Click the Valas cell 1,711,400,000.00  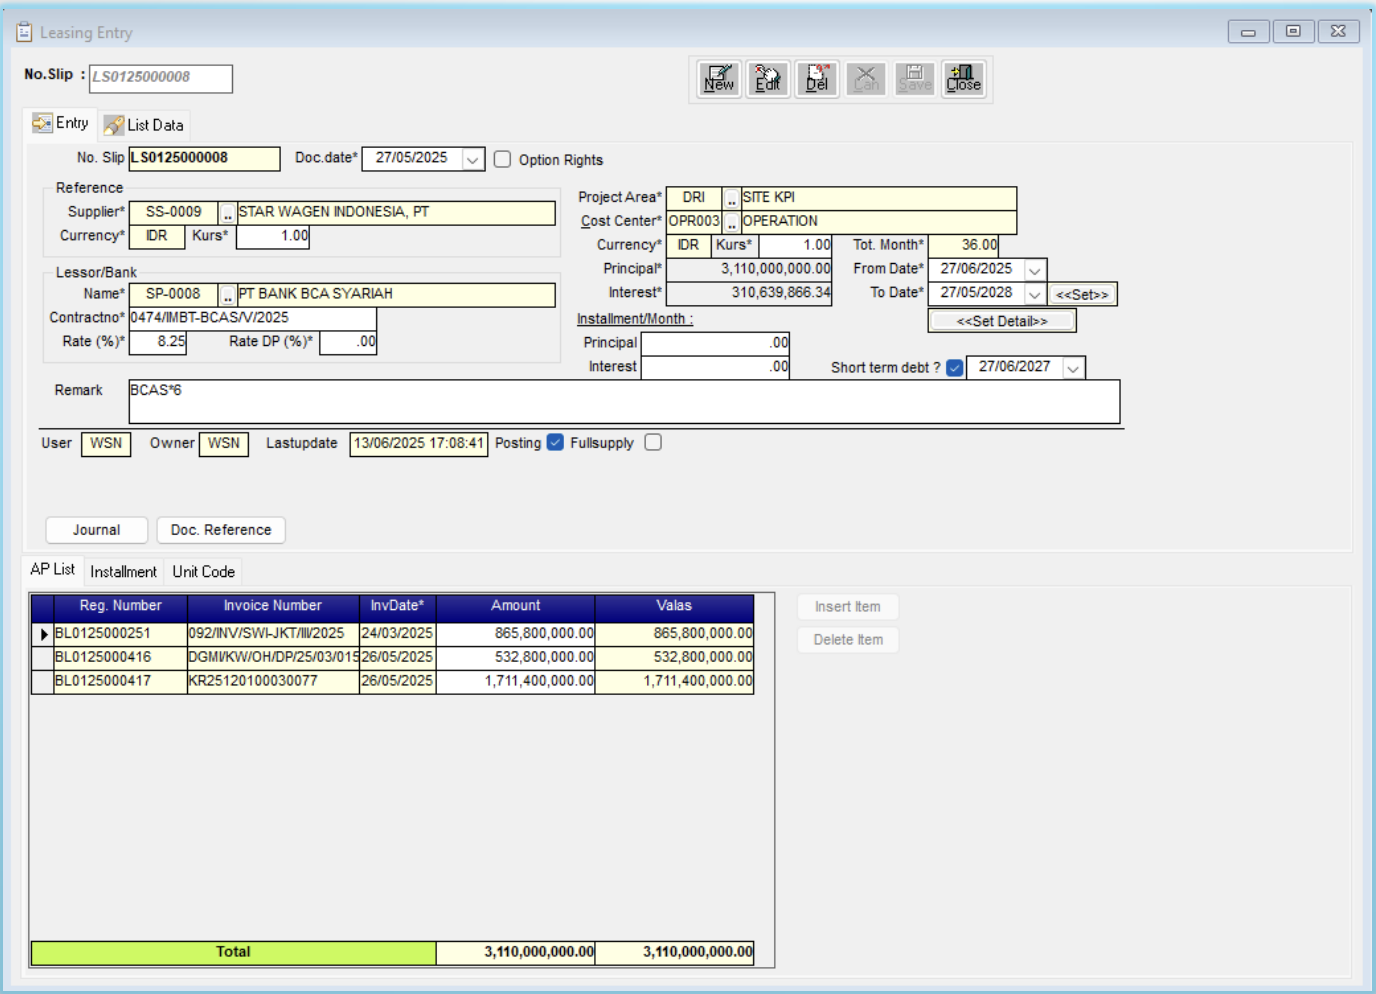pyautogui.click(x=675, y=682)
